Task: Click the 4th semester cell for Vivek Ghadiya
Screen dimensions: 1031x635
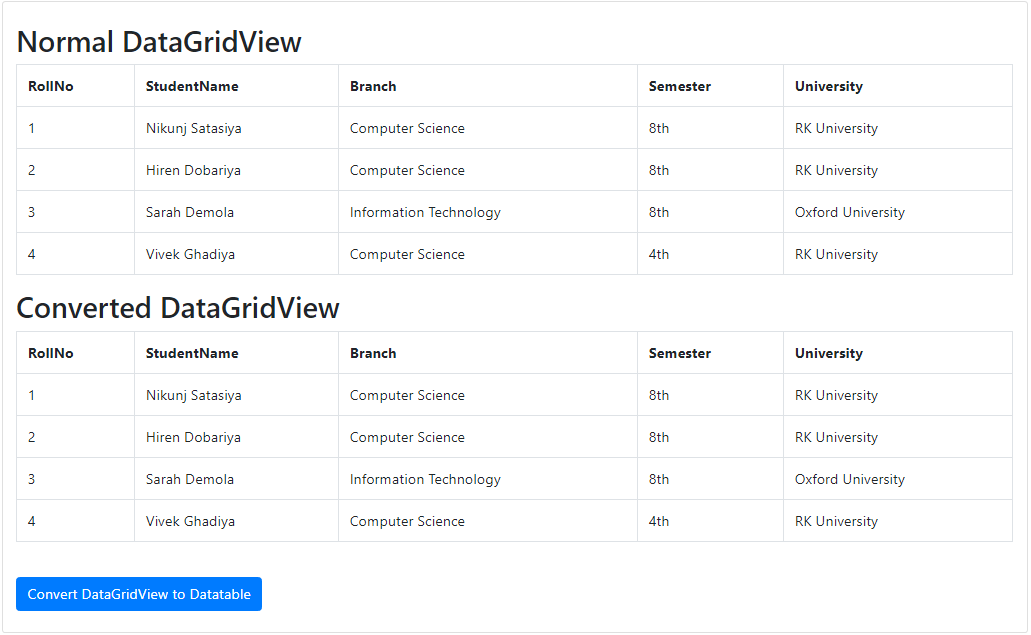Action: 659,254
